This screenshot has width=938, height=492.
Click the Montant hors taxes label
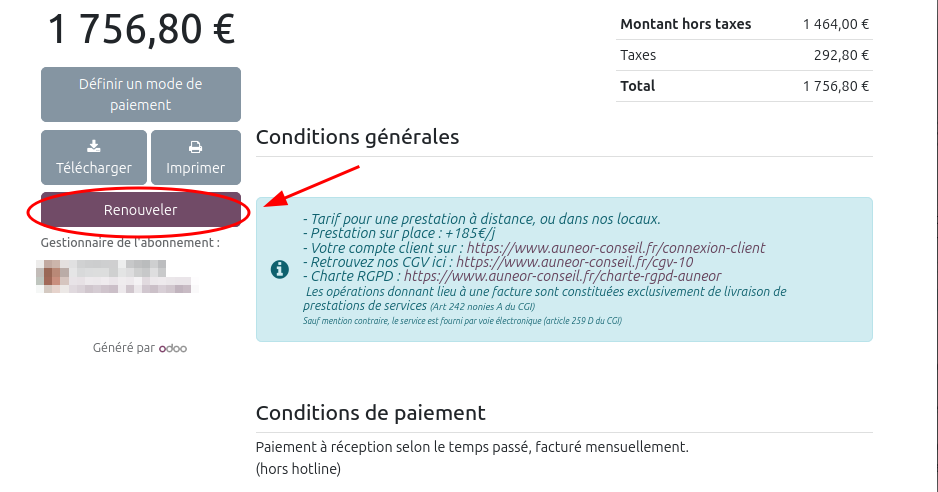coord(685,24)
